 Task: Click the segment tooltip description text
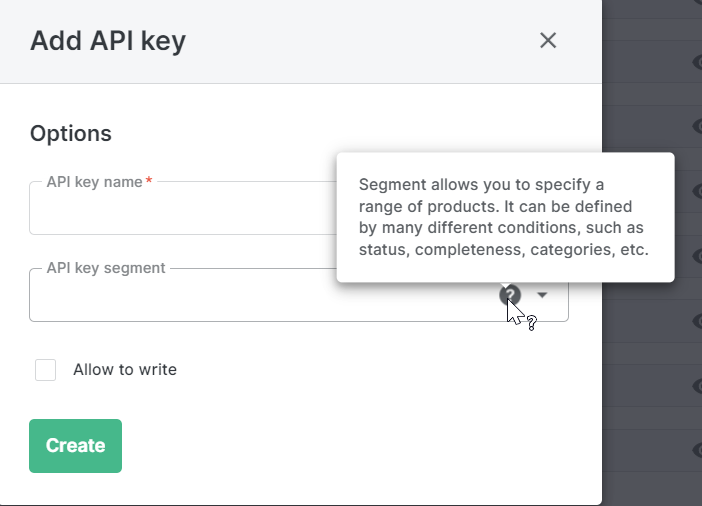[504, 217]
